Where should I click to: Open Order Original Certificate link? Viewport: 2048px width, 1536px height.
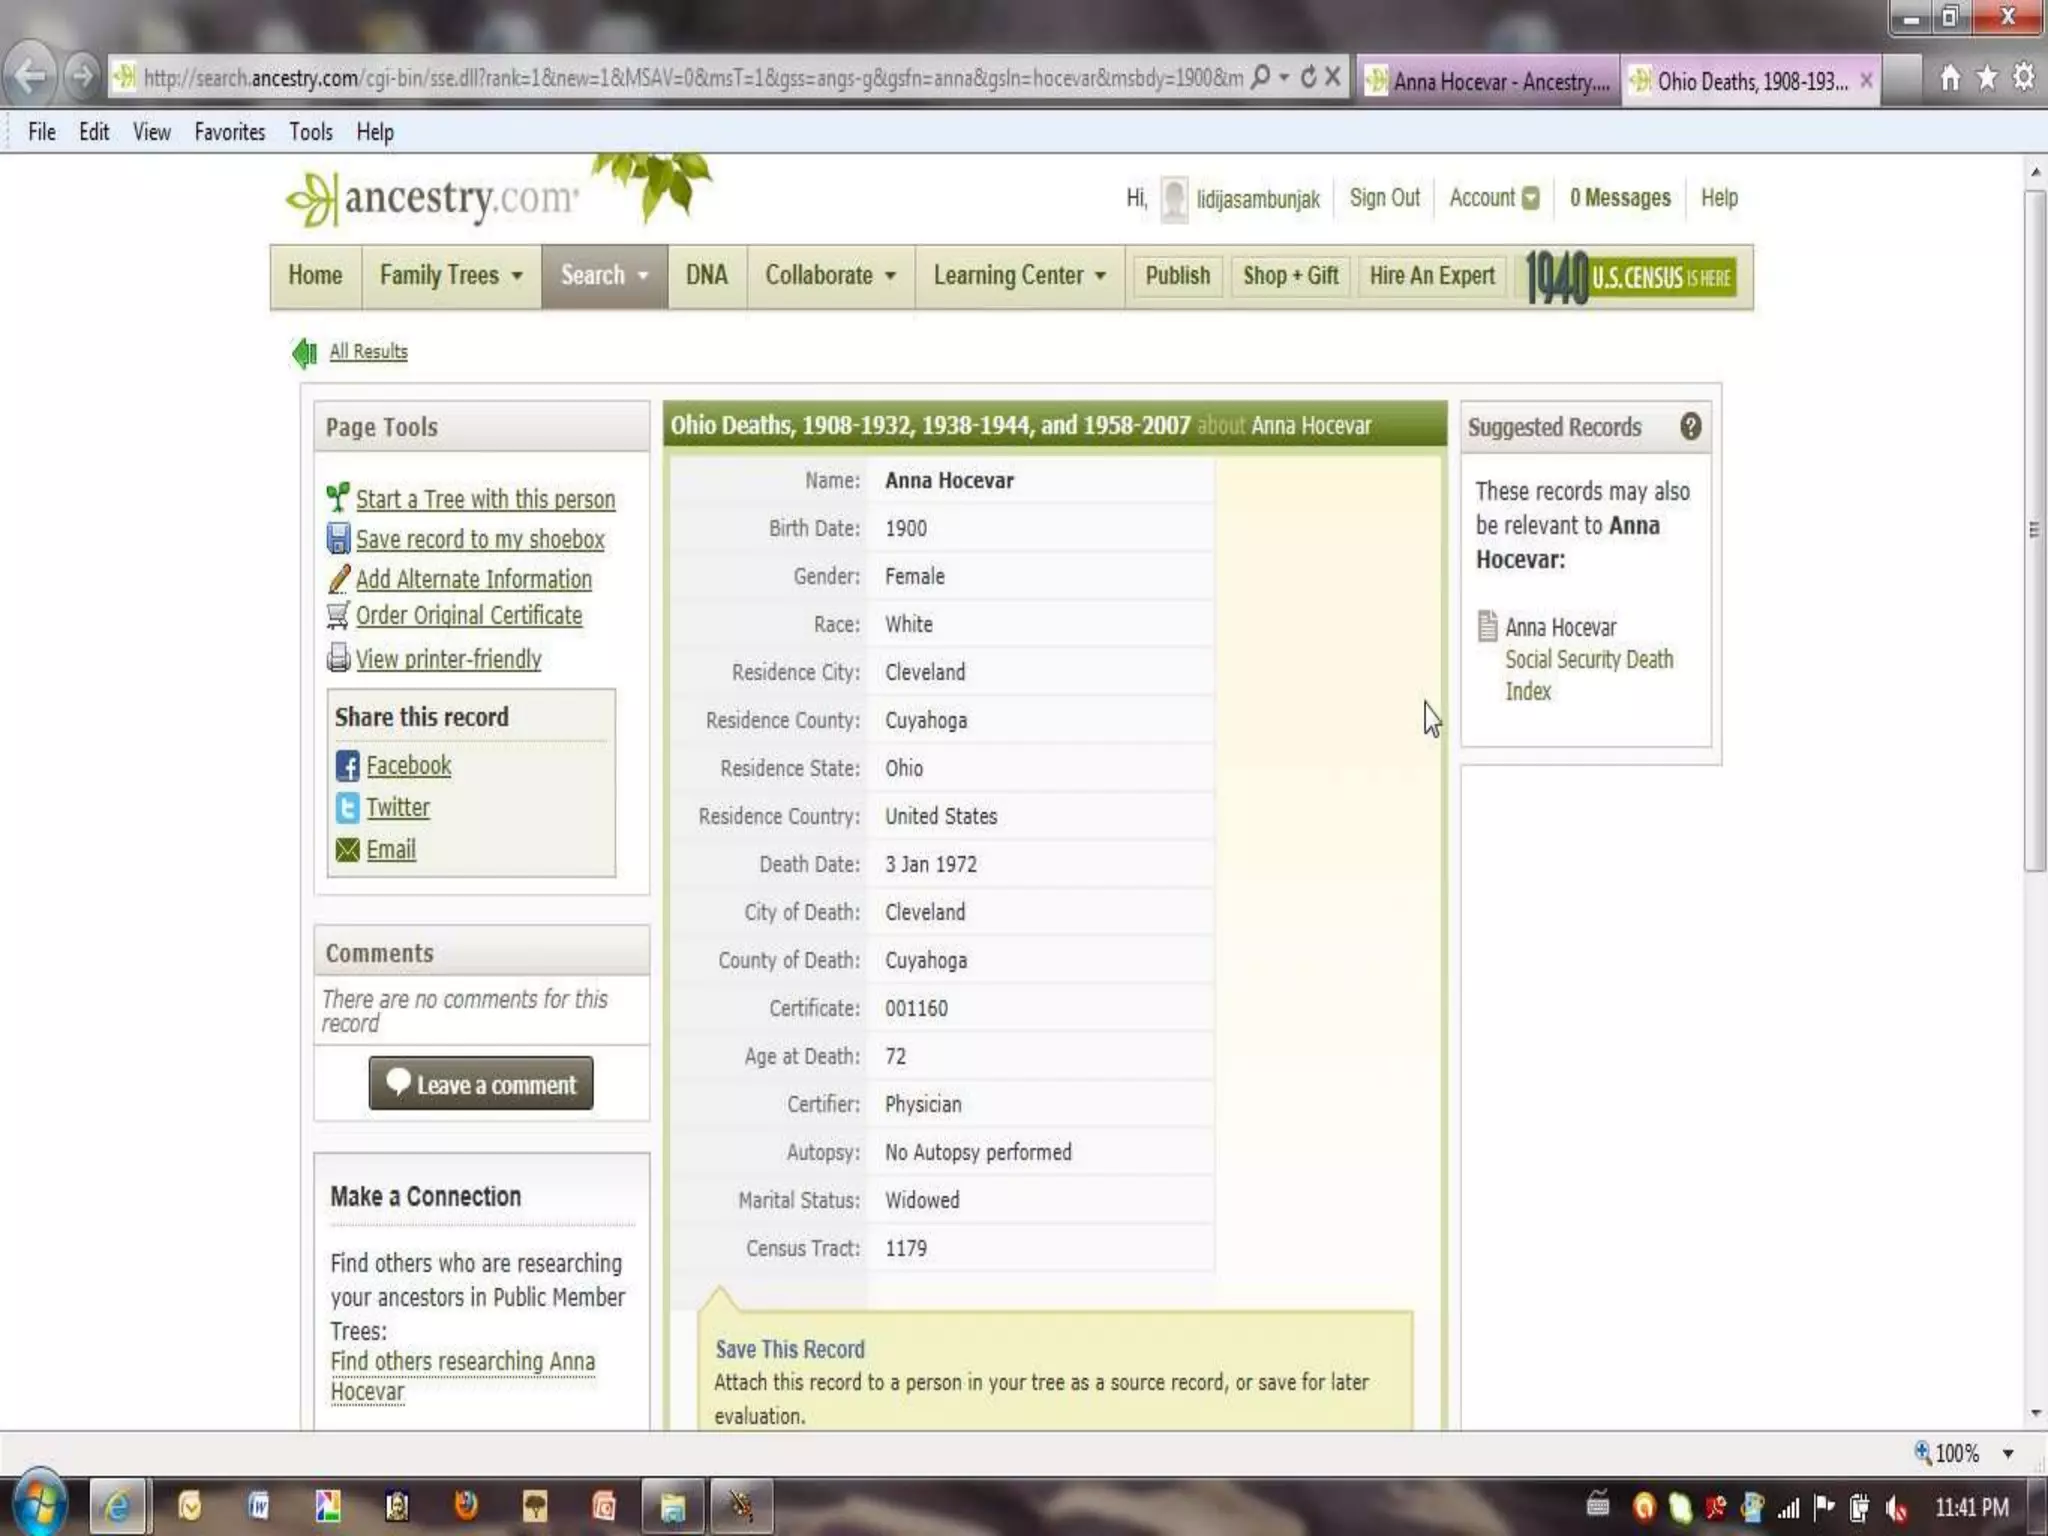468,616
